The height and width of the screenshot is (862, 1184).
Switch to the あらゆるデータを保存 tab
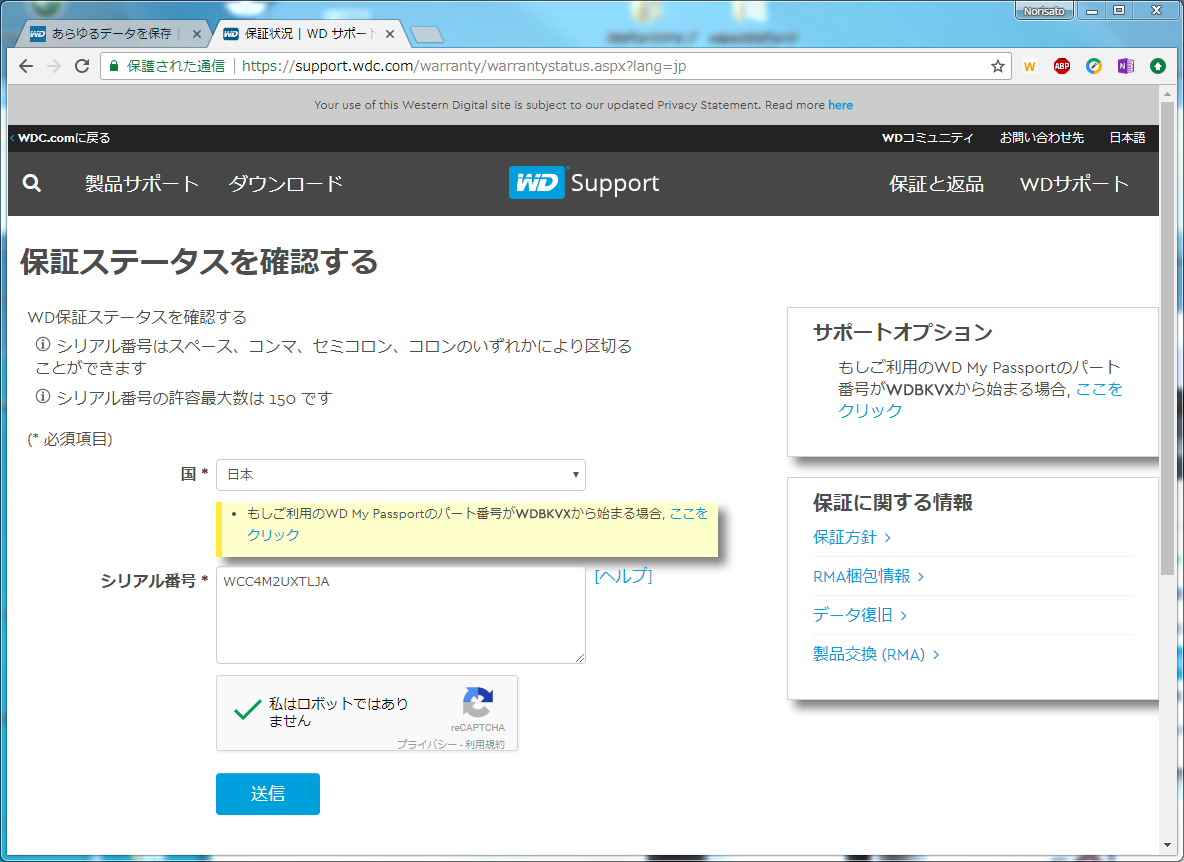(x=112, y=34)
